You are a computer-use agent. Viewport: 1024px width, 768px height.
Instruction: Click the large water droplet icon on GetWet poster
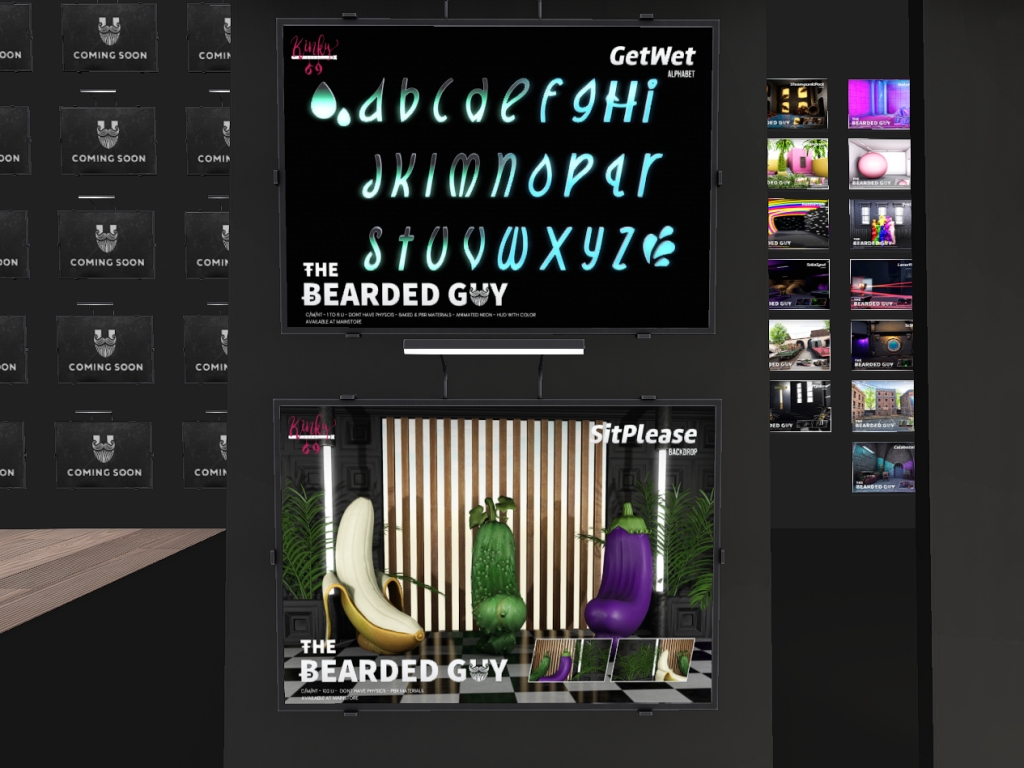[323, 101]
